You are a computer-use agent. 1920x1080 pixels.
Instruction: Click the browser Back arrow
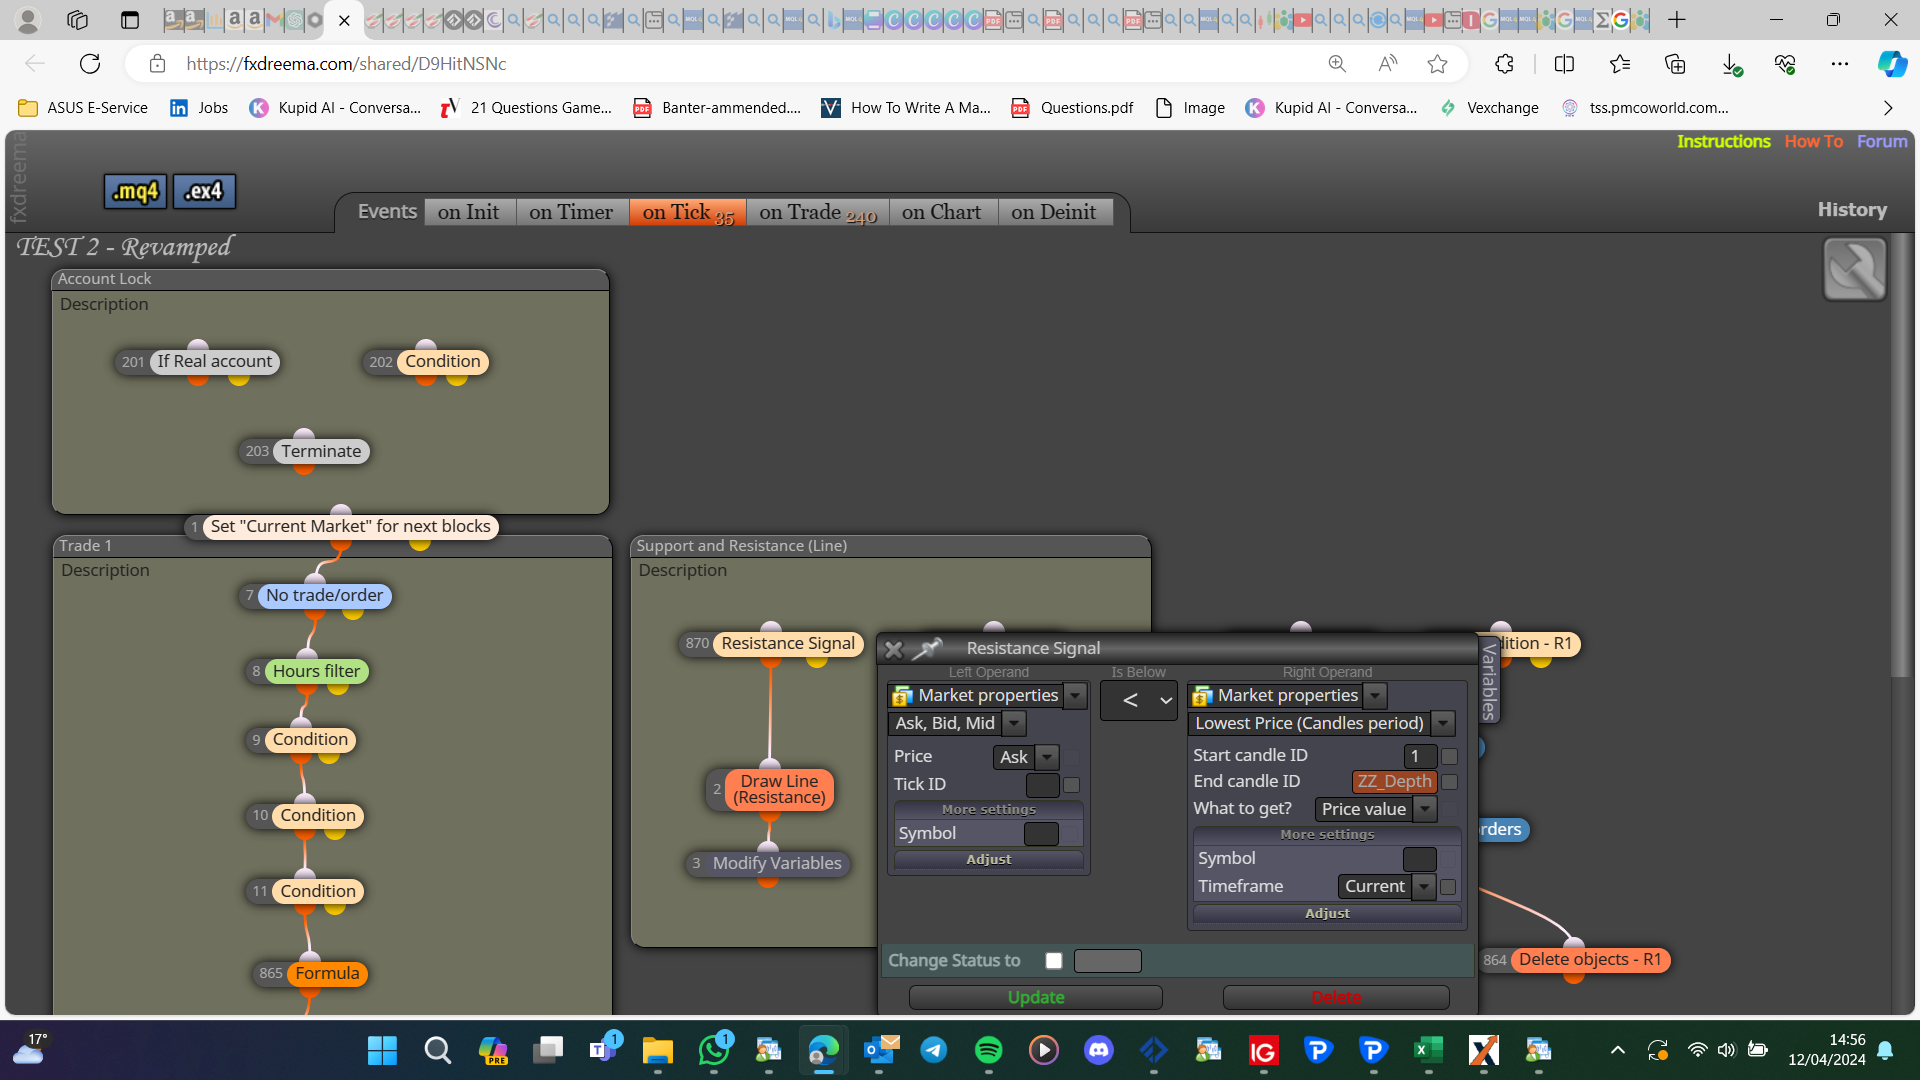35,64
